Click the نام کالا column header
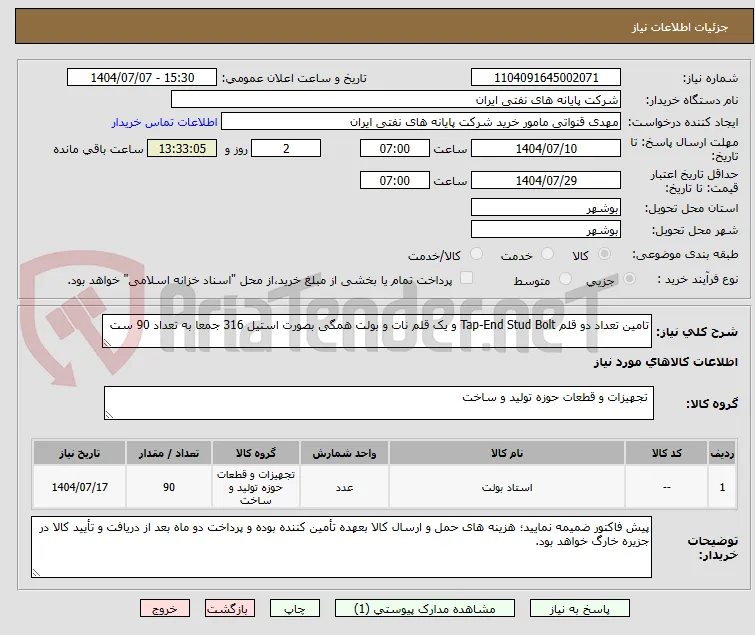 point(507,454)
